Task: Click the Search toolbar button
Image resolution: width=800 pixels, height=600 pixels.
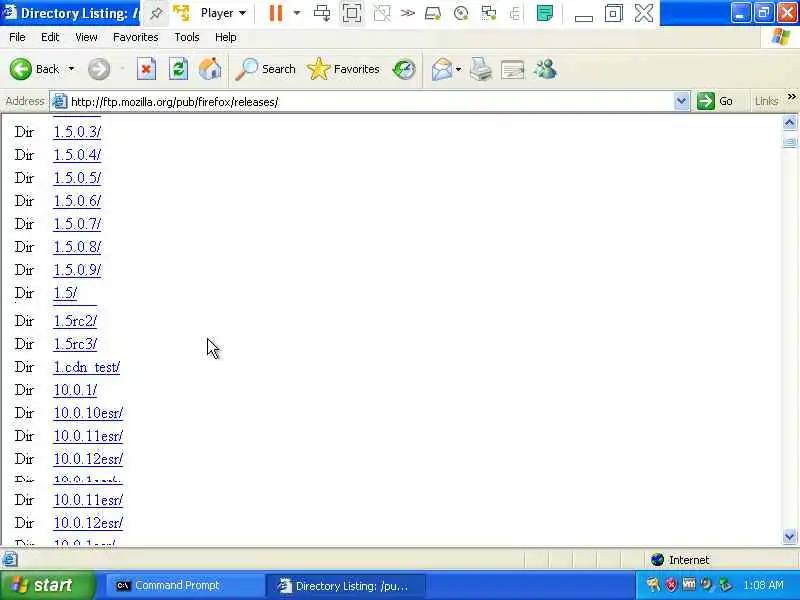Action: [266, 69]
